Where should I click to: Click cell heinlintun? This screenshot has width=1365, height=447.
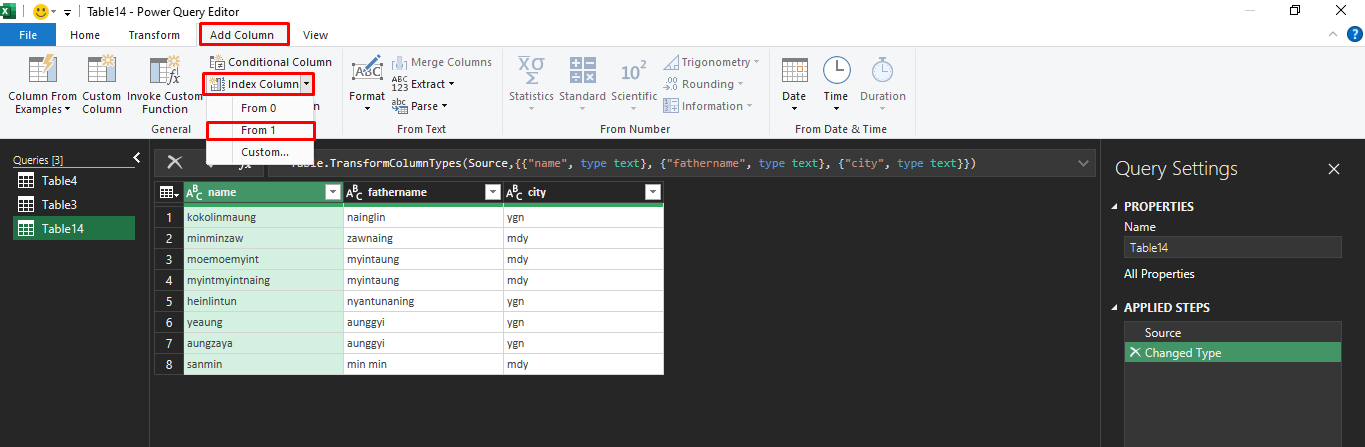coord(263,301)
